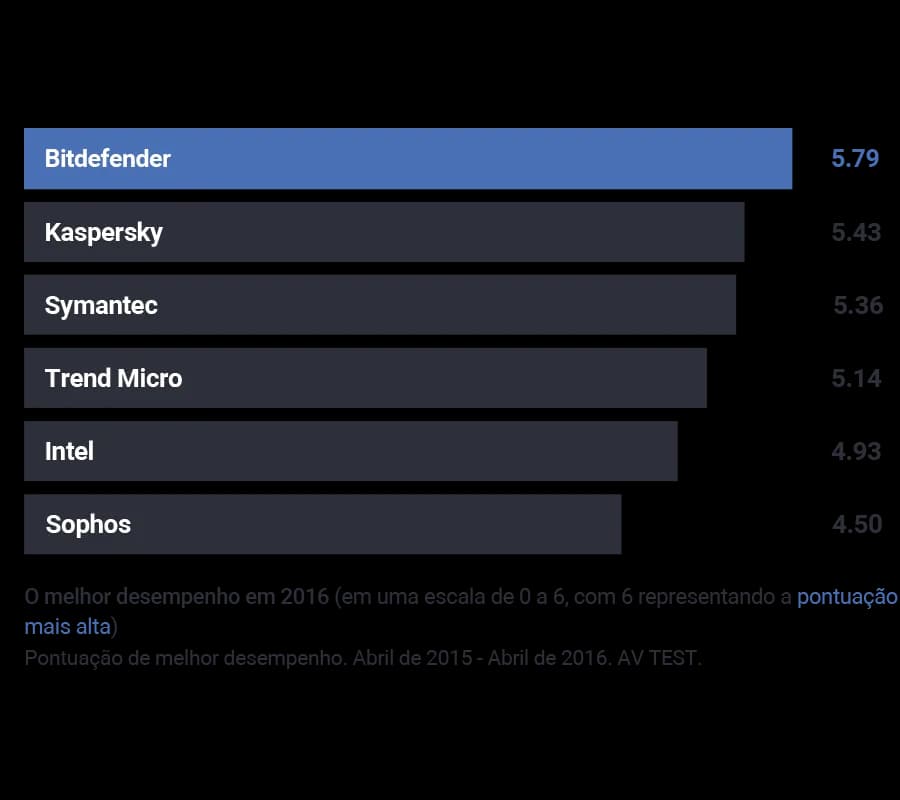
Task: Click the Sophos score 4.50
Action: click(857, 524)
